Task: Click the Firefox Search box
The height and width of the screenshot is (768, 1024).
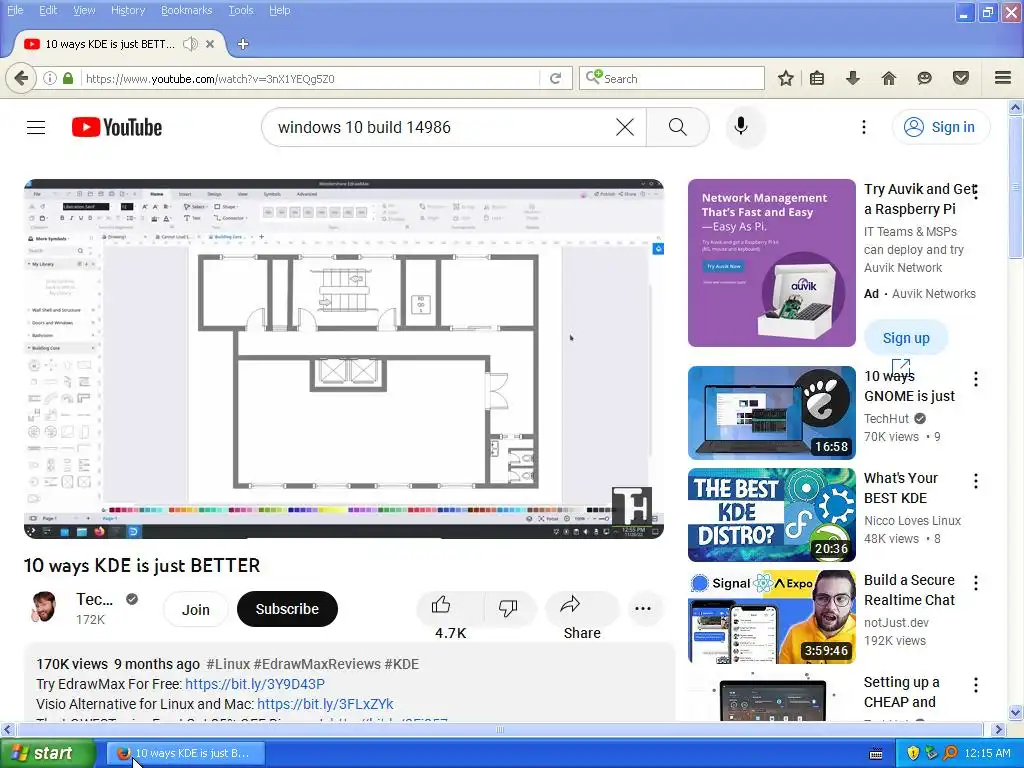Action: click(671, 78)
